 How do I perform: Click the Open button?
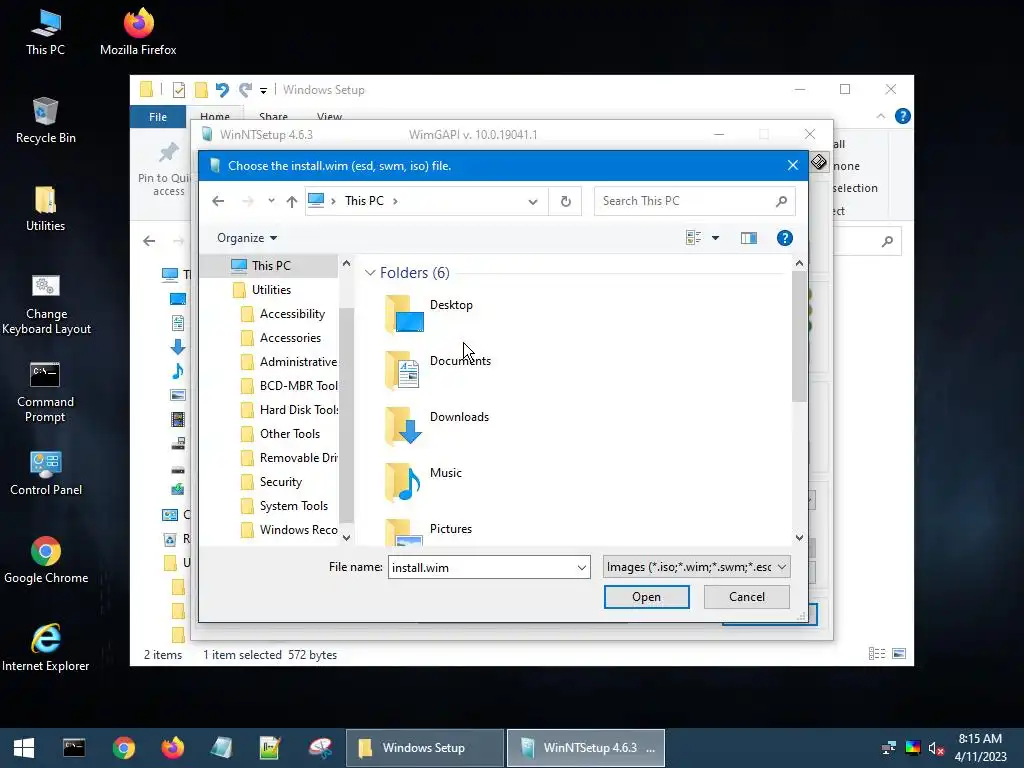pos(647,597)
